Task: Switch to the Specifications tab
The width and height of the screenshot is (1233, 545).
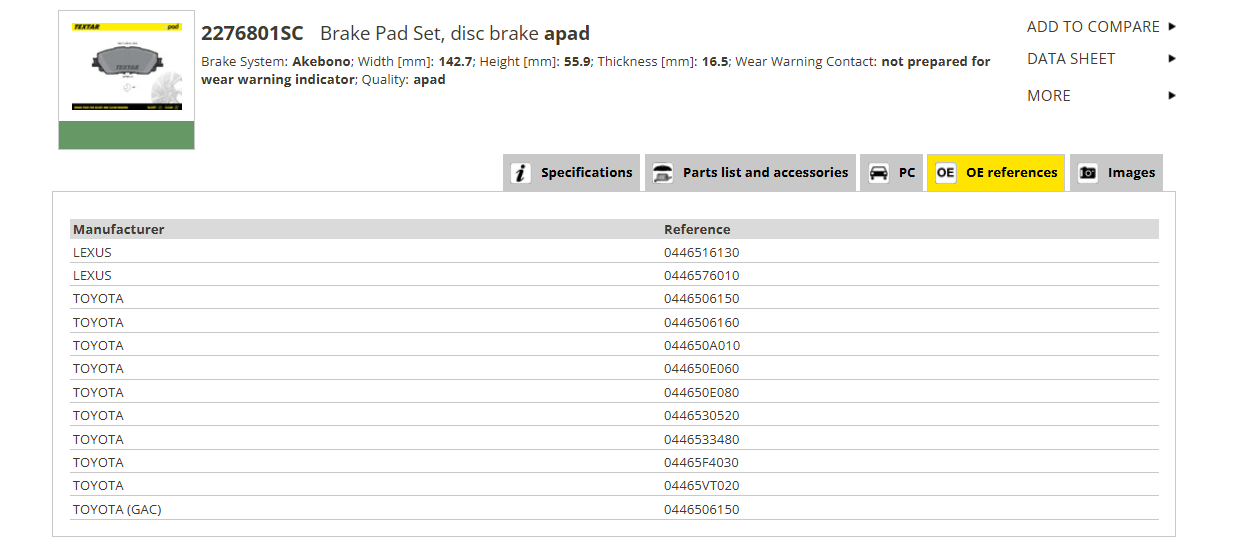Action: (572, 173)
